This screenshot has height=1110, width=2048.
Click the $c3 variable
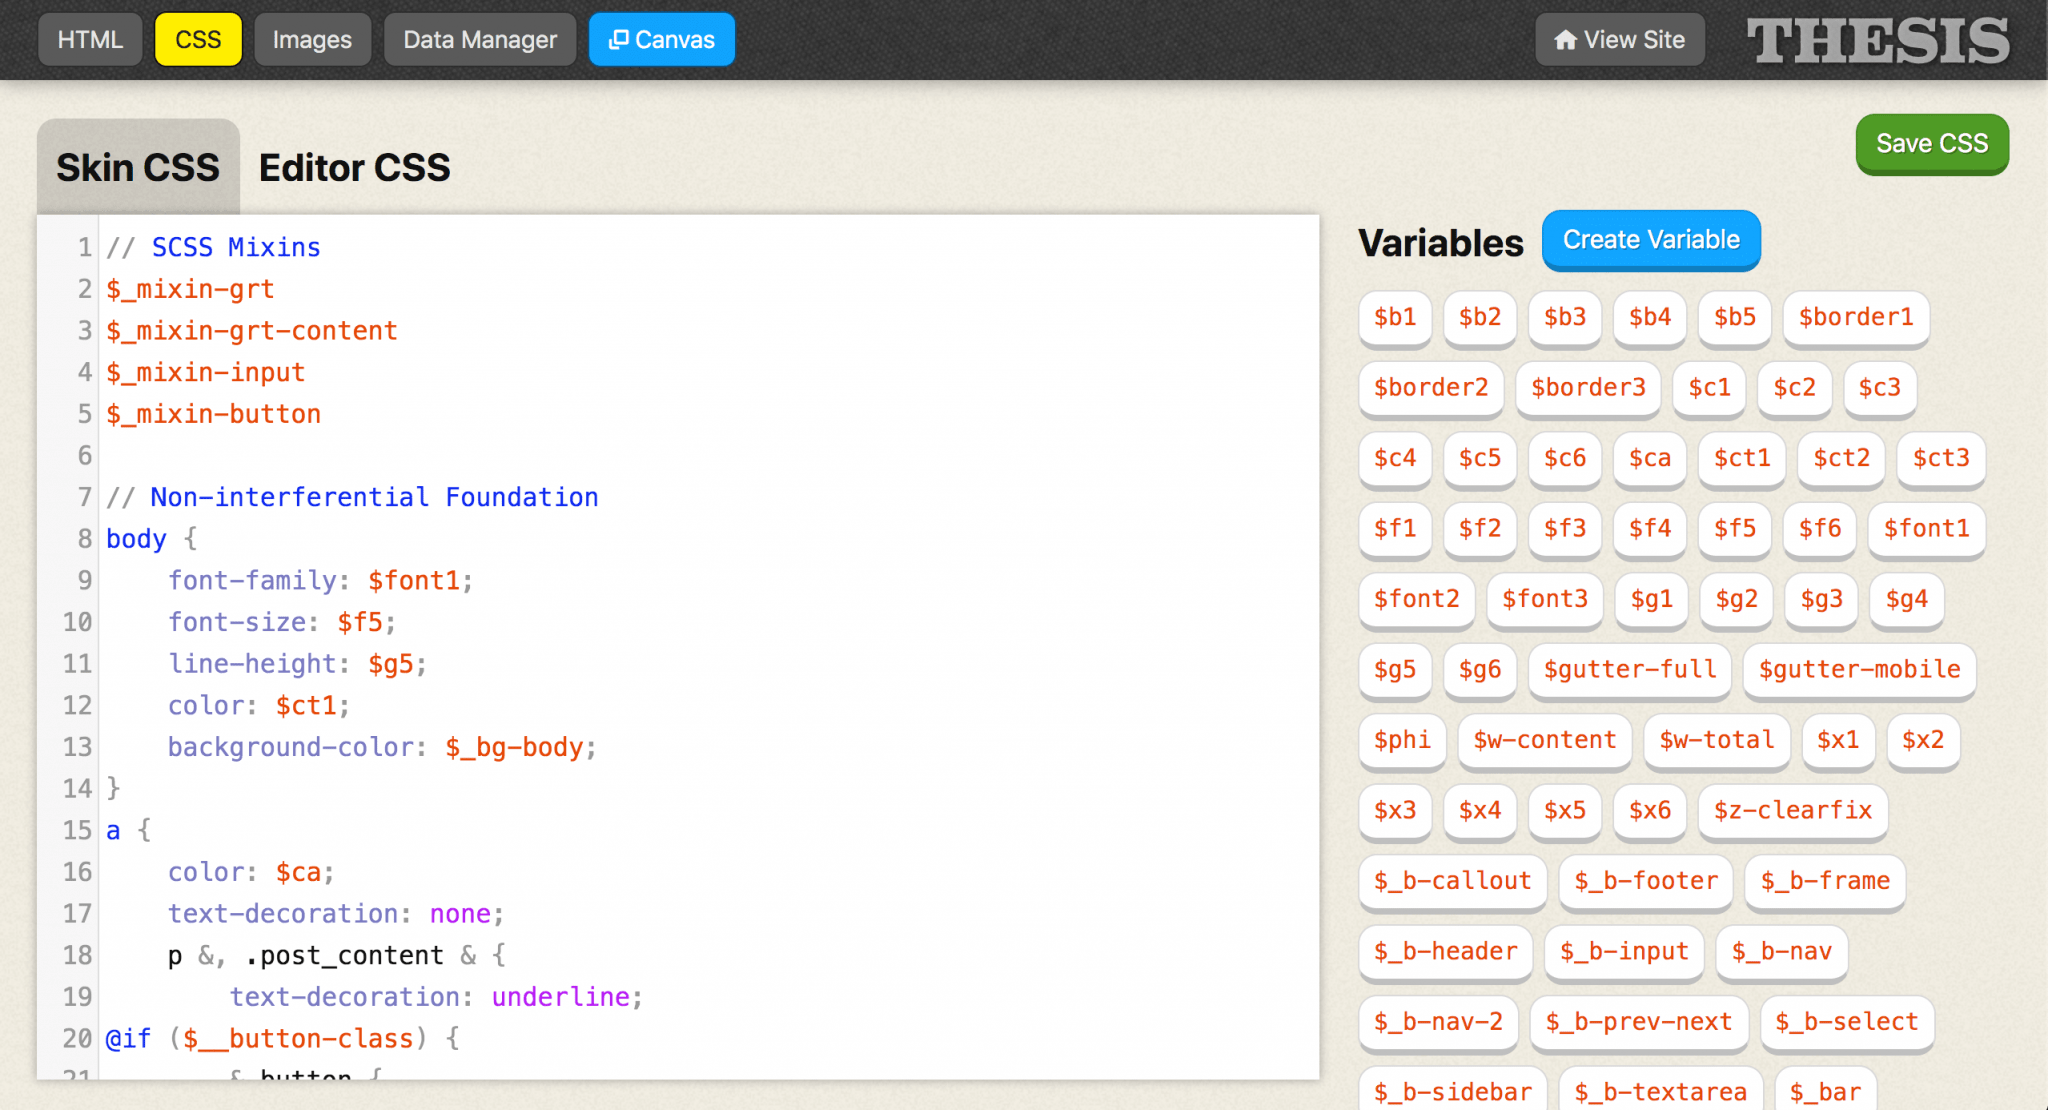click(1879, 388)
